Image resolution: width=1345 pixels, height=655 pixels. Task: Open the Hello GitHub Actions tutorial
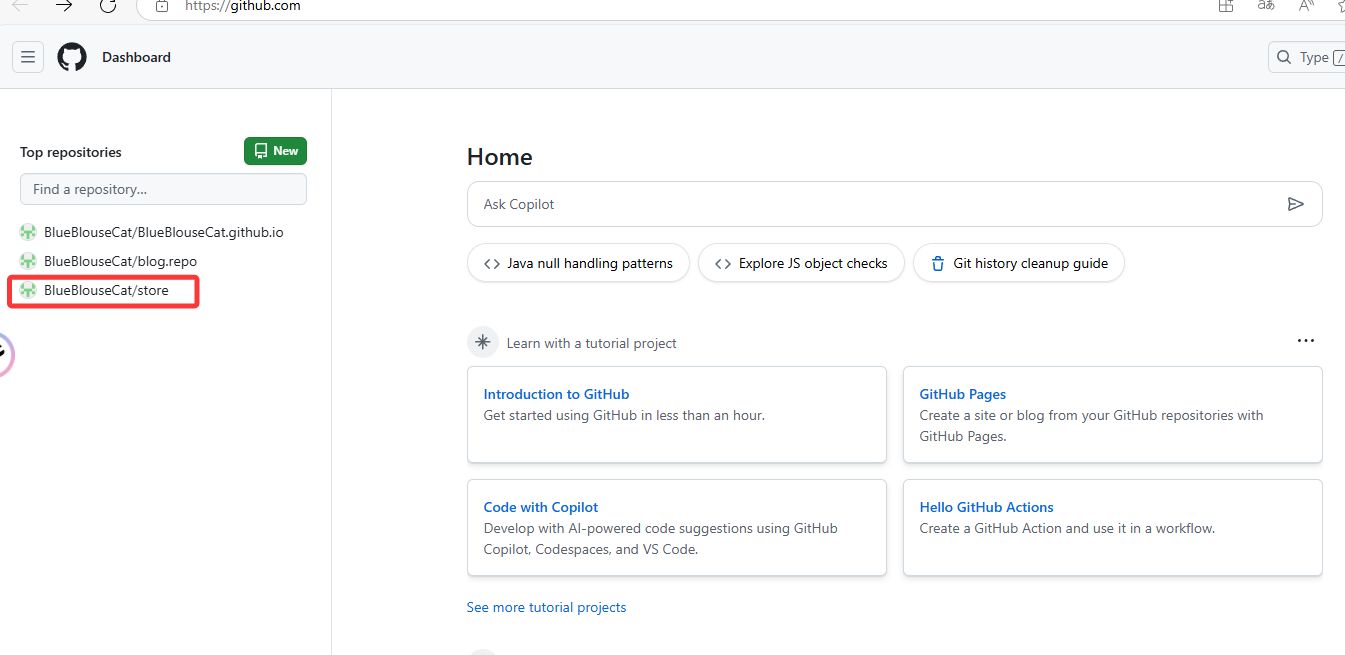pos(987,507)
